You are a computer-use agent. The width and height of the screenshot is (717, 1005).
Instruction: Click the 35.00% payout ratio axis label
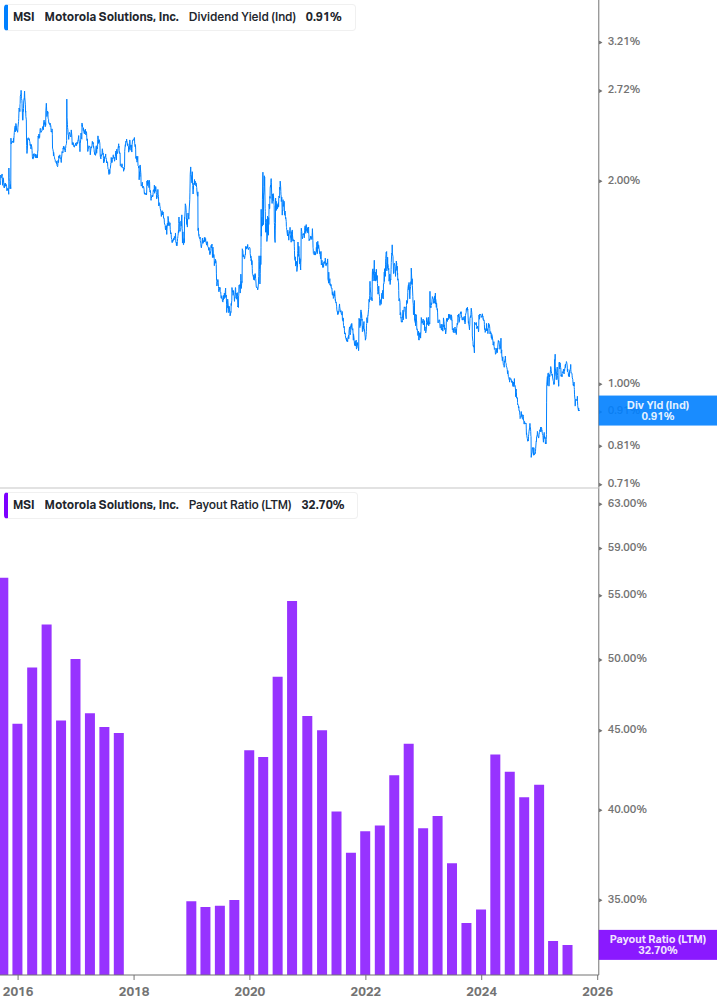pyautogui.click(x=627, y=900)
